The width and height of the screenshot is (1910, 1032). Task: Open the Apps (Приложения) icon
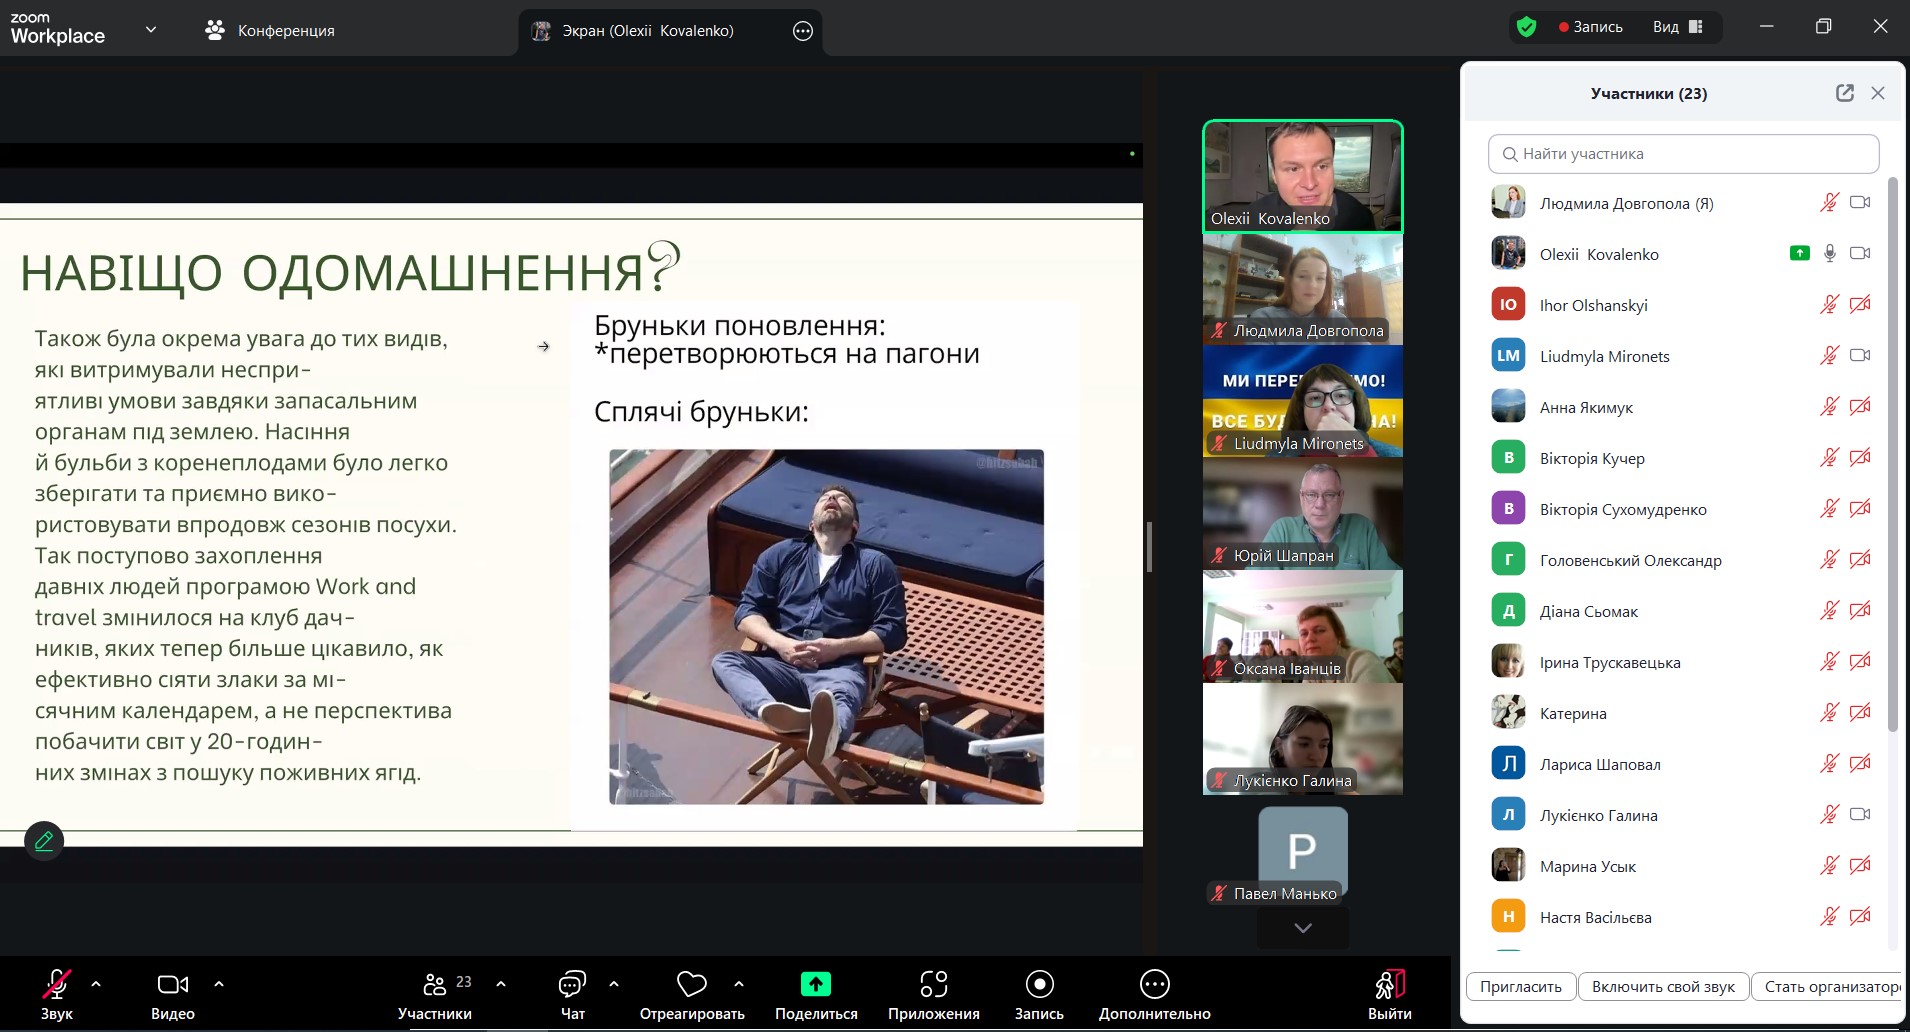(933, 985)
